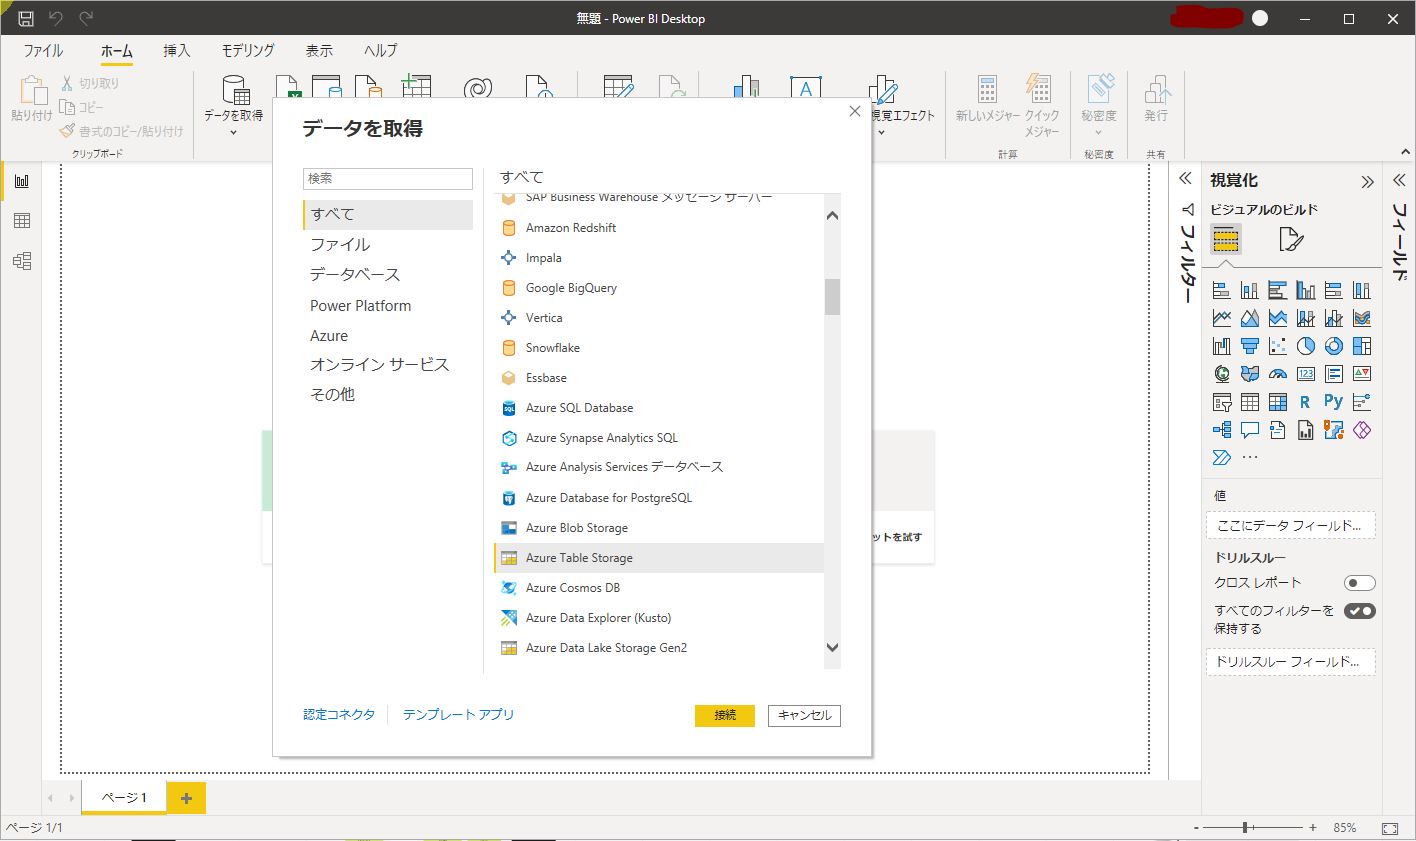Collapse the 視覚化 pane with the chevron
Viewport: 1416px width, 841px height.
(1367, 181)
